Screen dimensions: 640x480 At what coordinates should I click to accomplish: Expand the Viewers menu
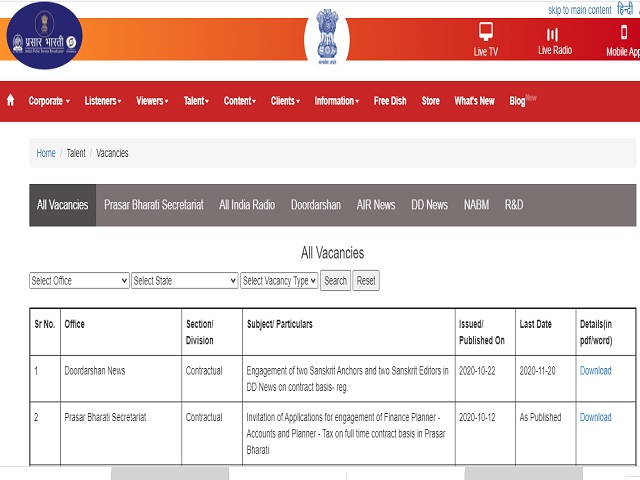(152, 101)
